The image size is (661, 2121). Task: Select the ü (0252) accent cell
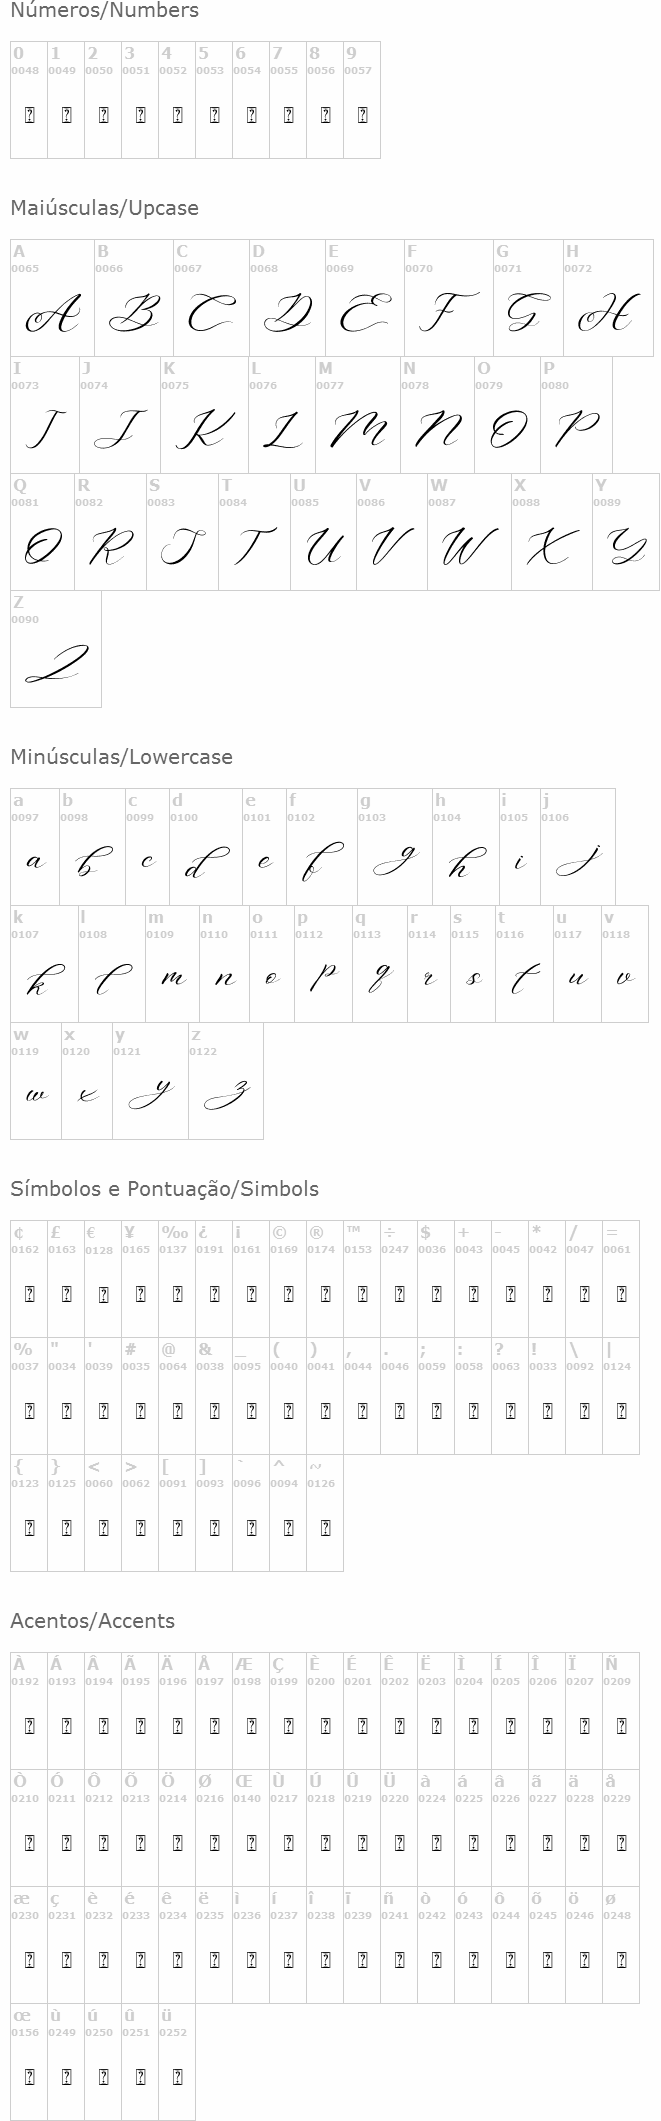click(177, 2077)
